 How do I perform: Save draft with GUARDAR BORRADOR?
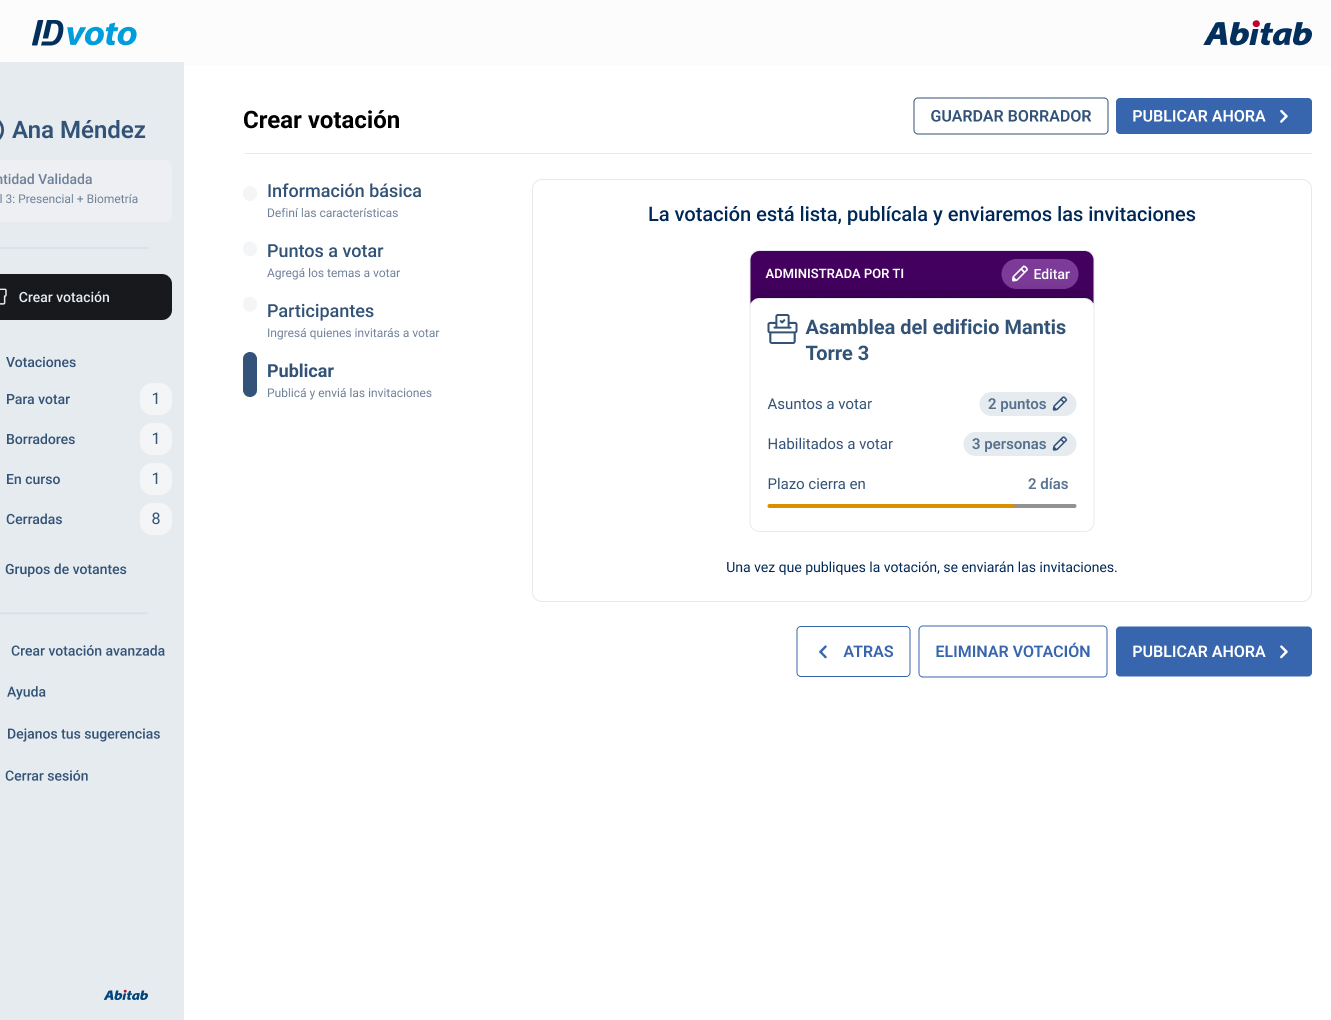[x=1010, y=116]
